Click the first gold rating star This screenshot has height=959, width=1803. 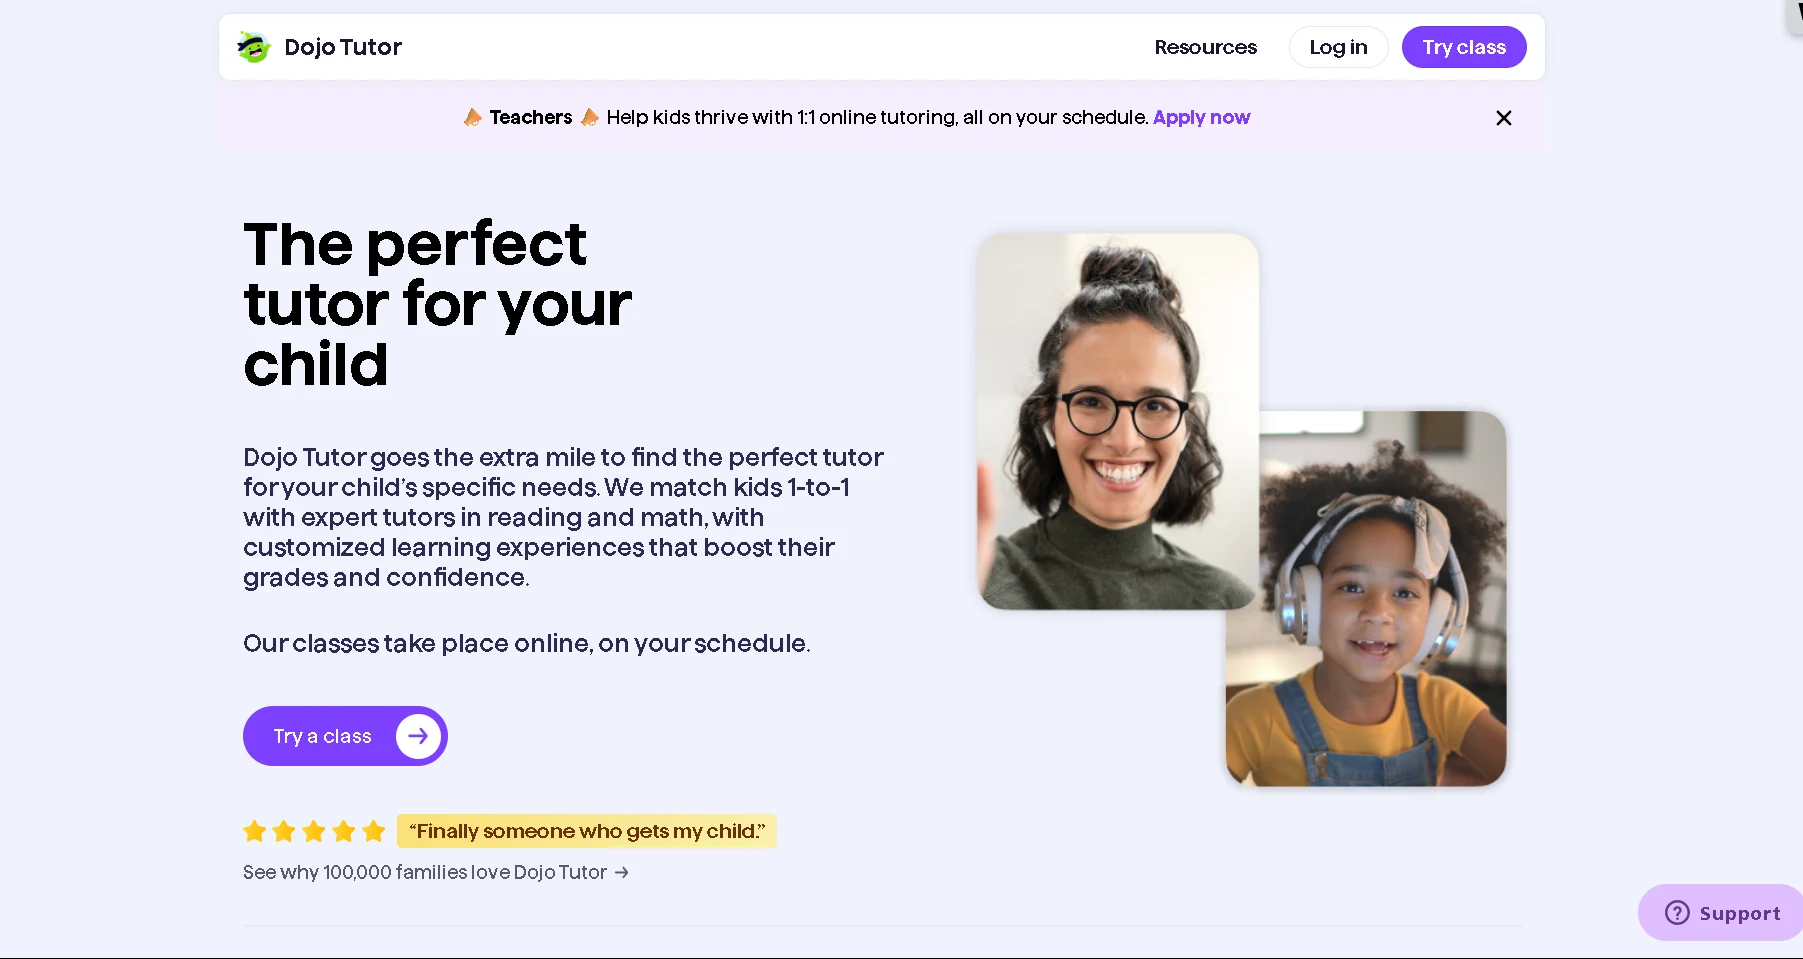tap(255, 831)
